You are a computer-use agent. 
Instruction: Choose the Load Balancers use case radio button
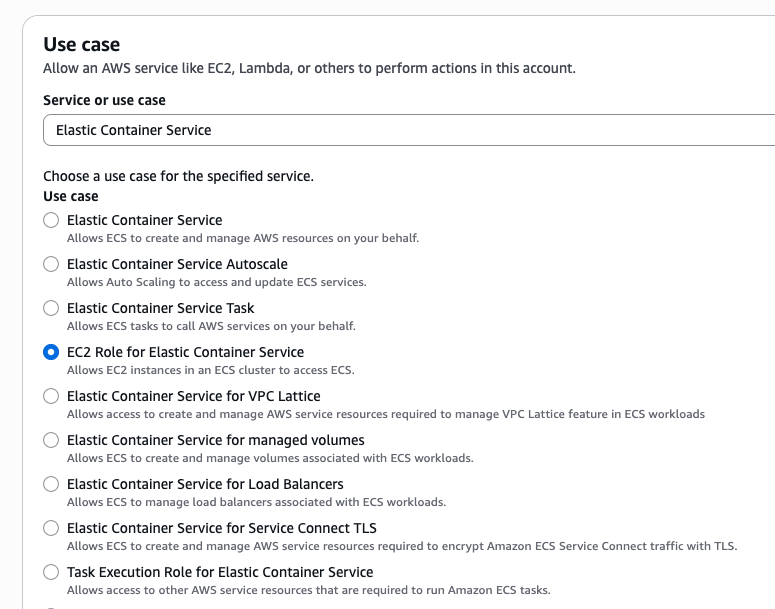(x=51, y=484)
